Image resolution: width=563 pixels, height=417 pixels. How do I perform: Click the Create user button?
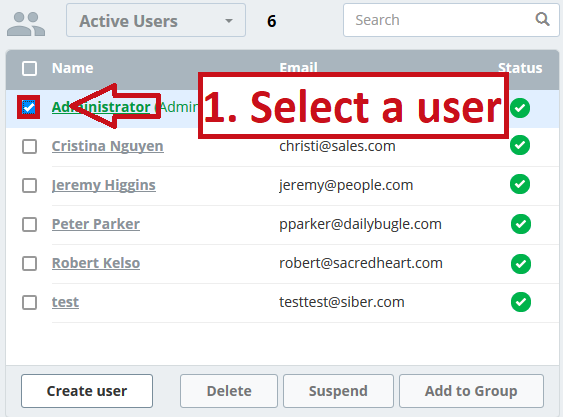pos(87,391)
